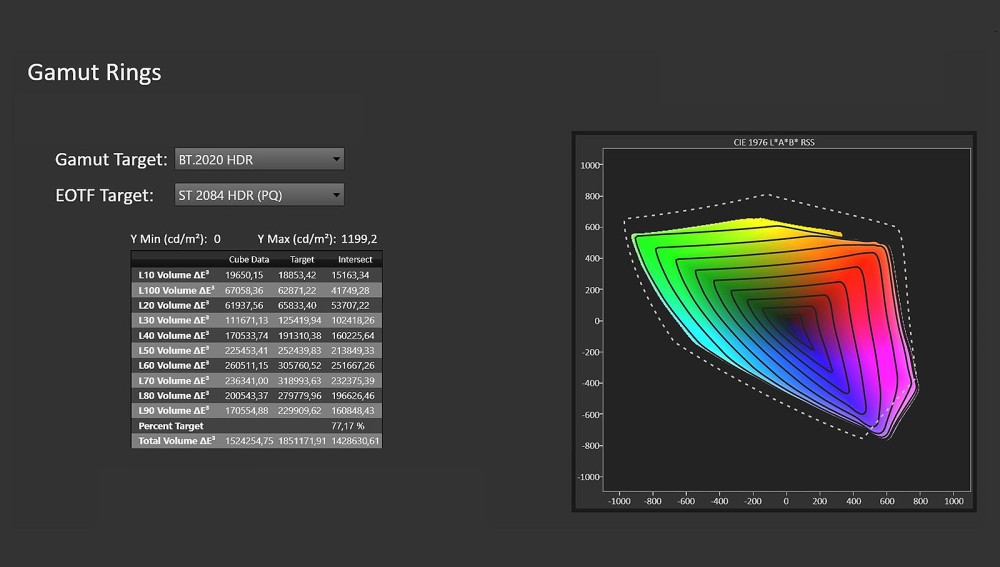This screenshot has height=567, width=1000.
Task: Open the EOTF Target dropdown
Action: point(259,195)
